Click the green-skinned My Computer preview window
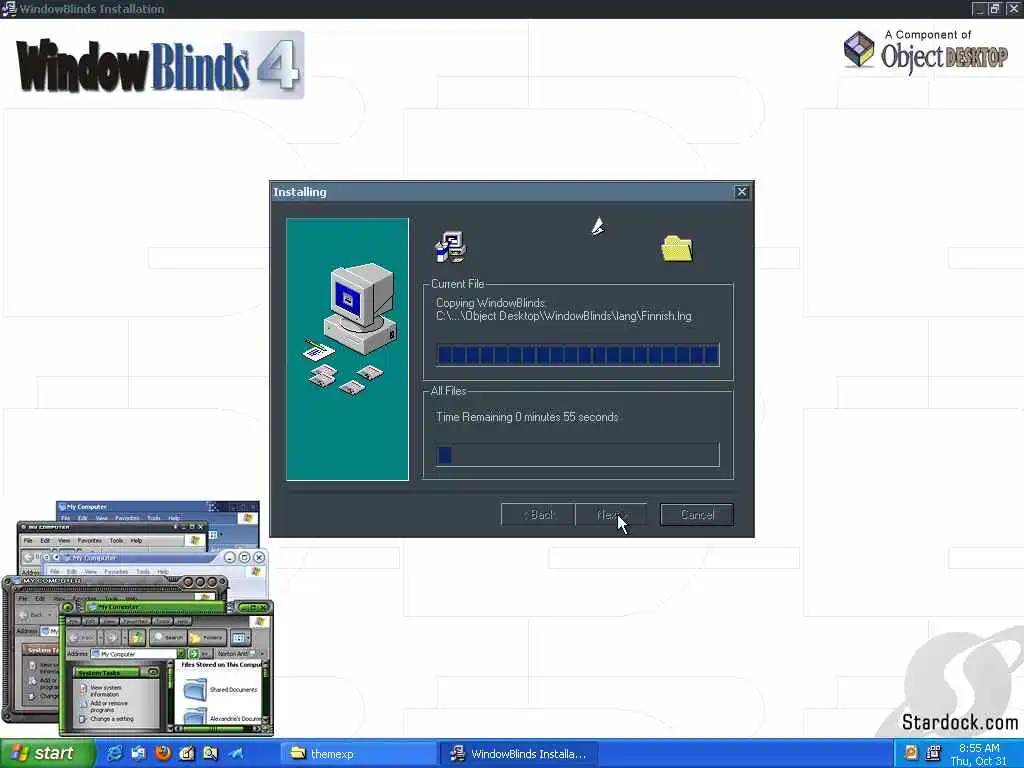Screen dimensions: 1024x768 coord(167,667)
